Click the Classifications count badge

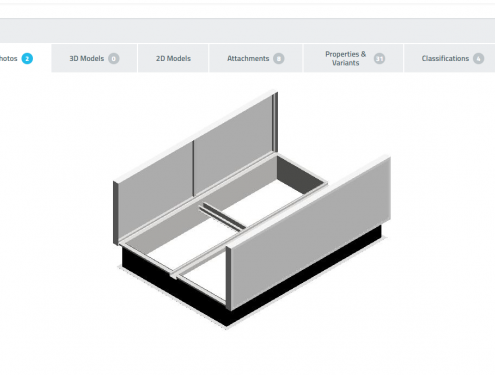point(479,59)
